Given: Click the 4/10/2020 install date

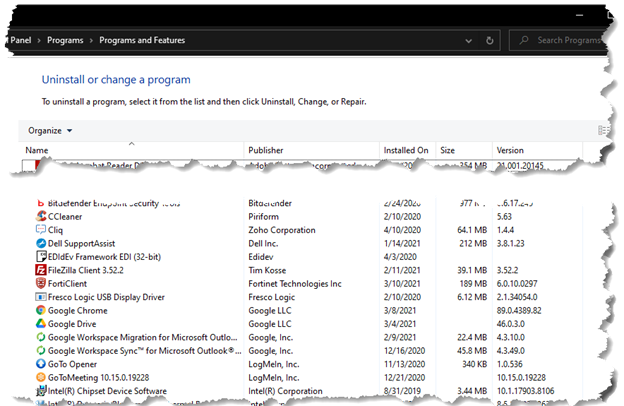Looking at the screenshot, I should 402,230.
